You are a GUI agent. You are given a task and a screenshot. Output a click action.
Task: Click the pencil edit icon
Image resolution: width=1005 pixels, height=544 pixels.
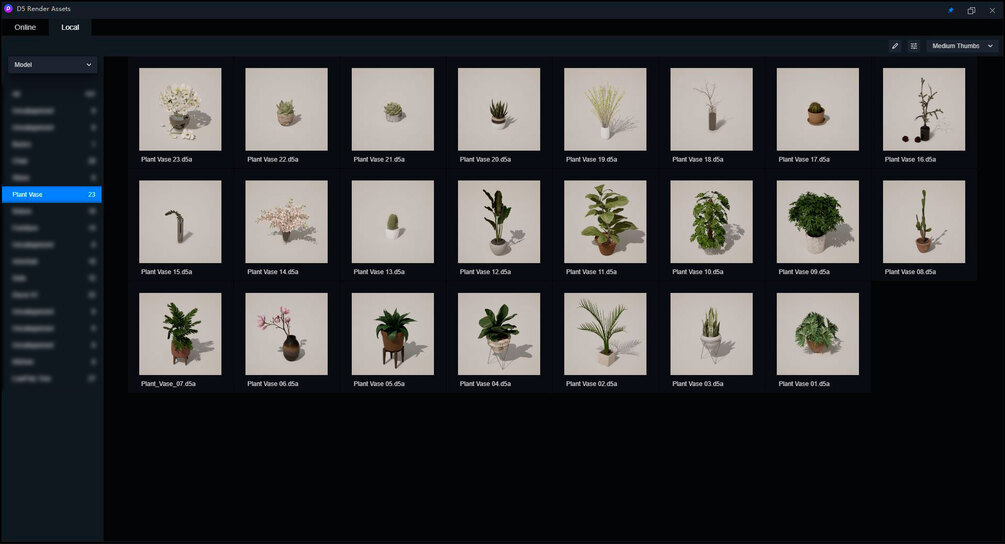click(x=895, y=46)
